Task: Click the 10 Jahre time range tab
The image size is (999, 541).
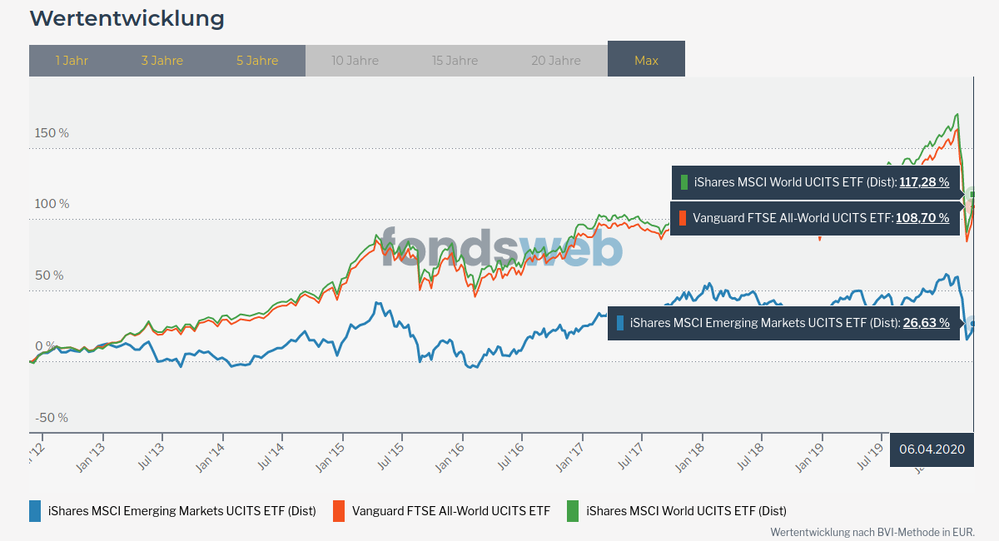Action: coord(353,60)
